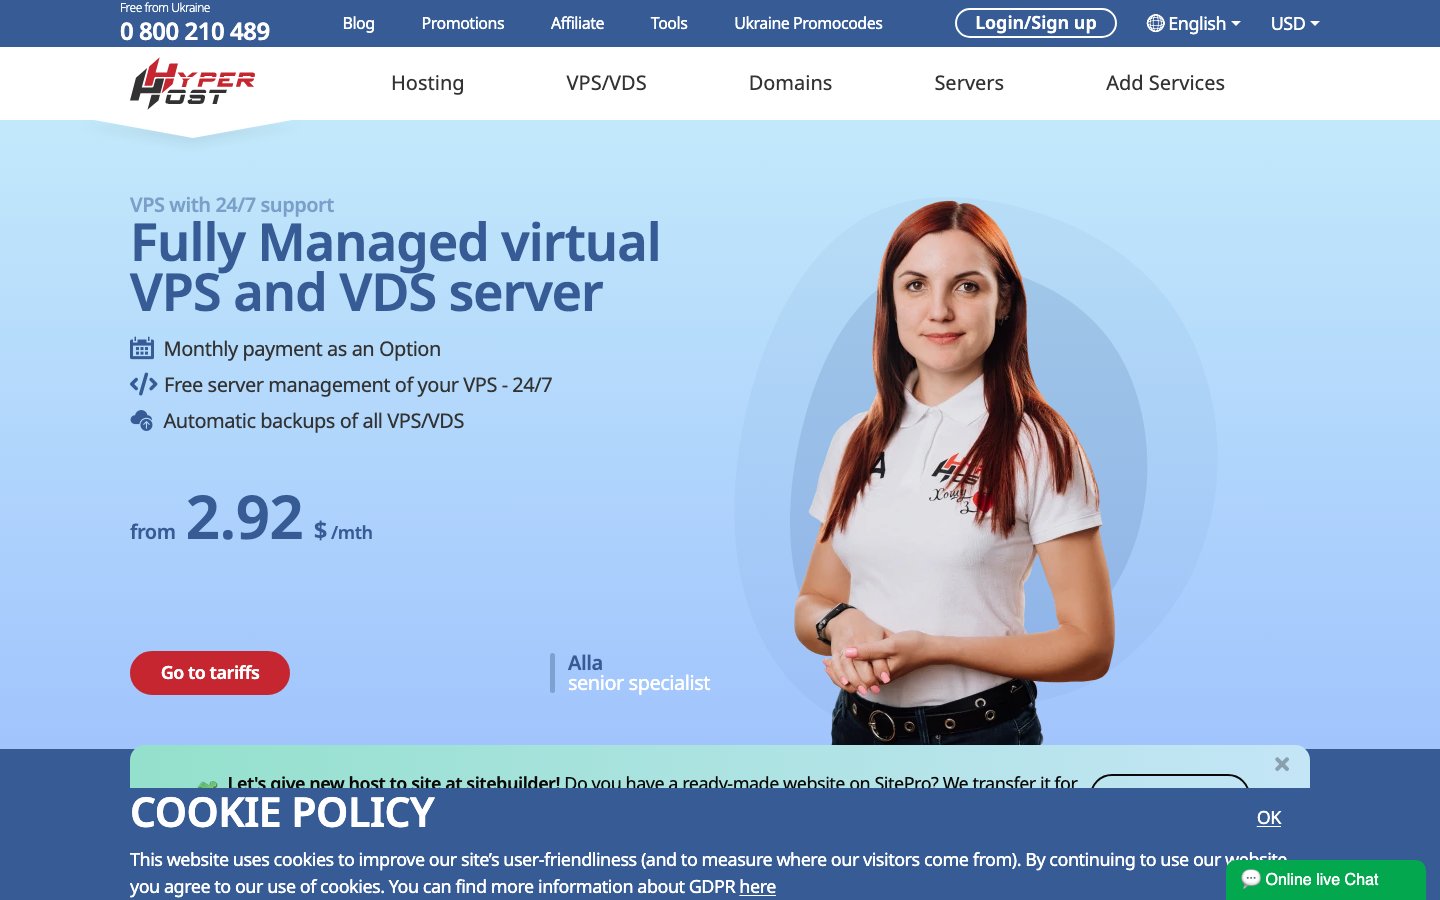Go to the Blog page
1440x900 pixels.
click(x=358, y=23)
